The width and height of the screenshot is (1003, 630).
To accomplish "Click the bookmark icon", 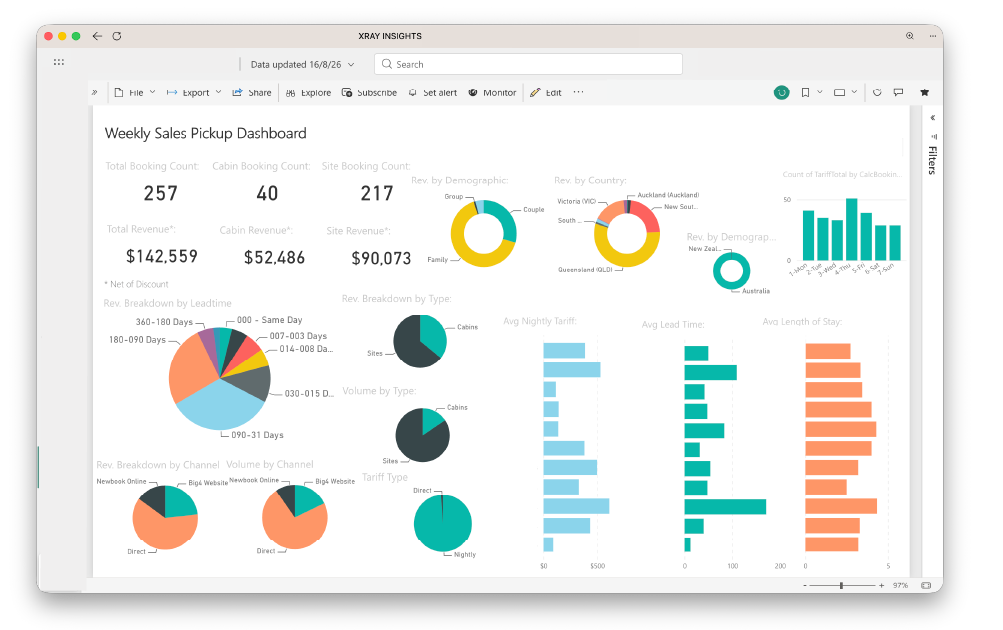I will [805, 92].
